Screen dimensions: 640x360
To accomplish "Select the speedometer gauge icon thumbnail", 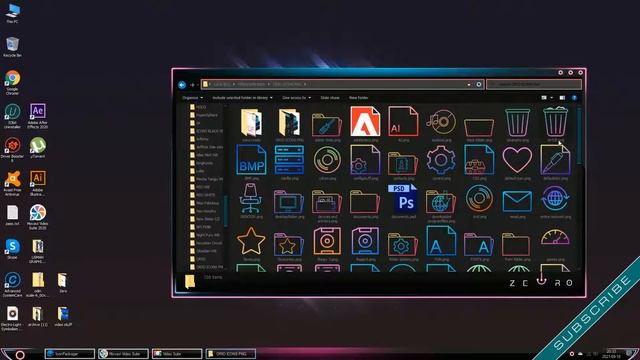I will pyautogui.click(x=555, y=237).
